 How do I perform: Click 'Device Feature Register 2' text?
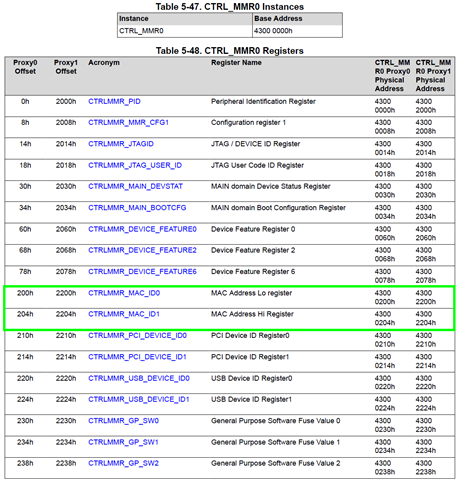coord(253,250)
